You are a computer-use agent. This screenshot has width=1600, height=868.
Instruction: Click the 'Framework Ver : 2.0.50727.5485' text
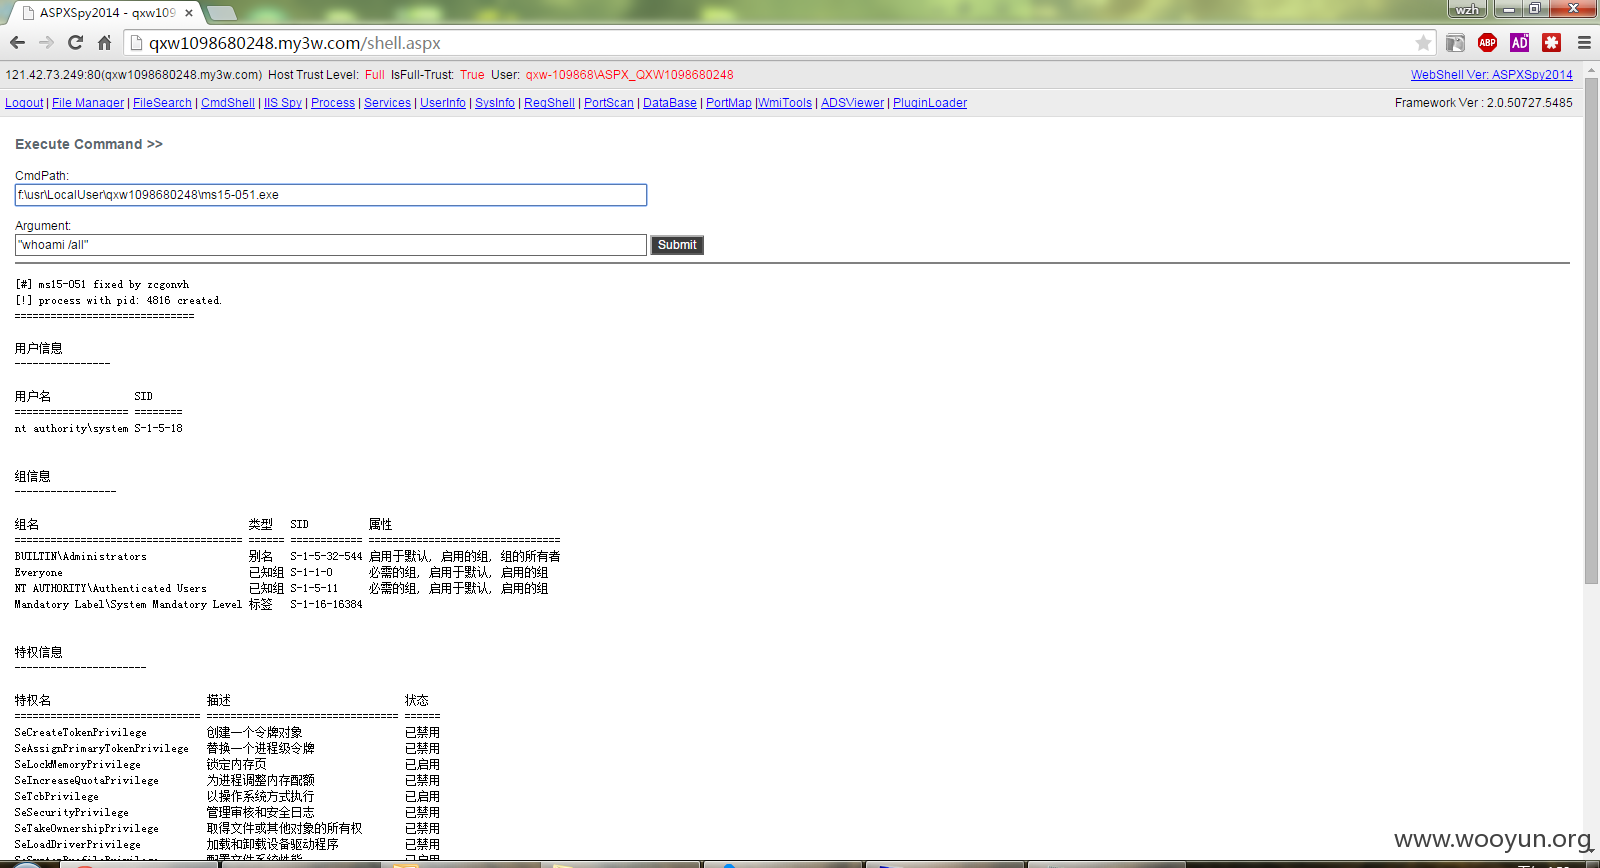pos(1483,103)
